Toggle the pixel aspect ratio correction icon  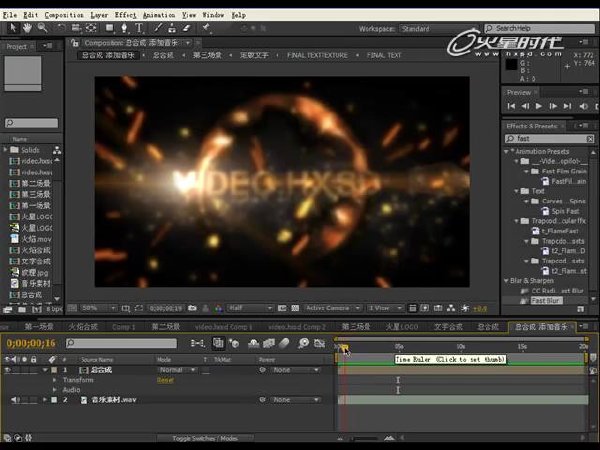point(412,308)
